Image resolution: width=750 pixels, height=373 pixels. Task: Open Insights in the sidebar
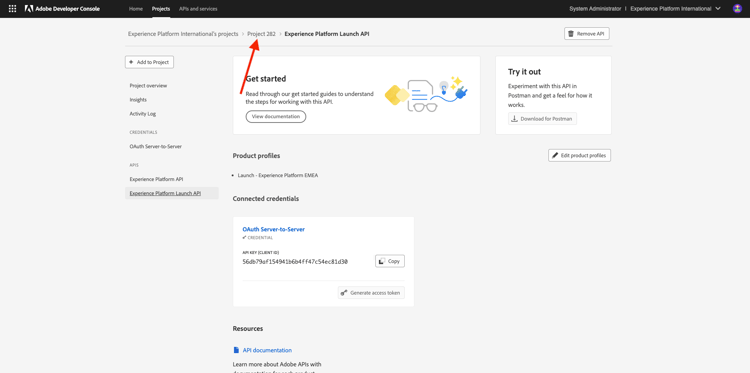tap(138, 99)
